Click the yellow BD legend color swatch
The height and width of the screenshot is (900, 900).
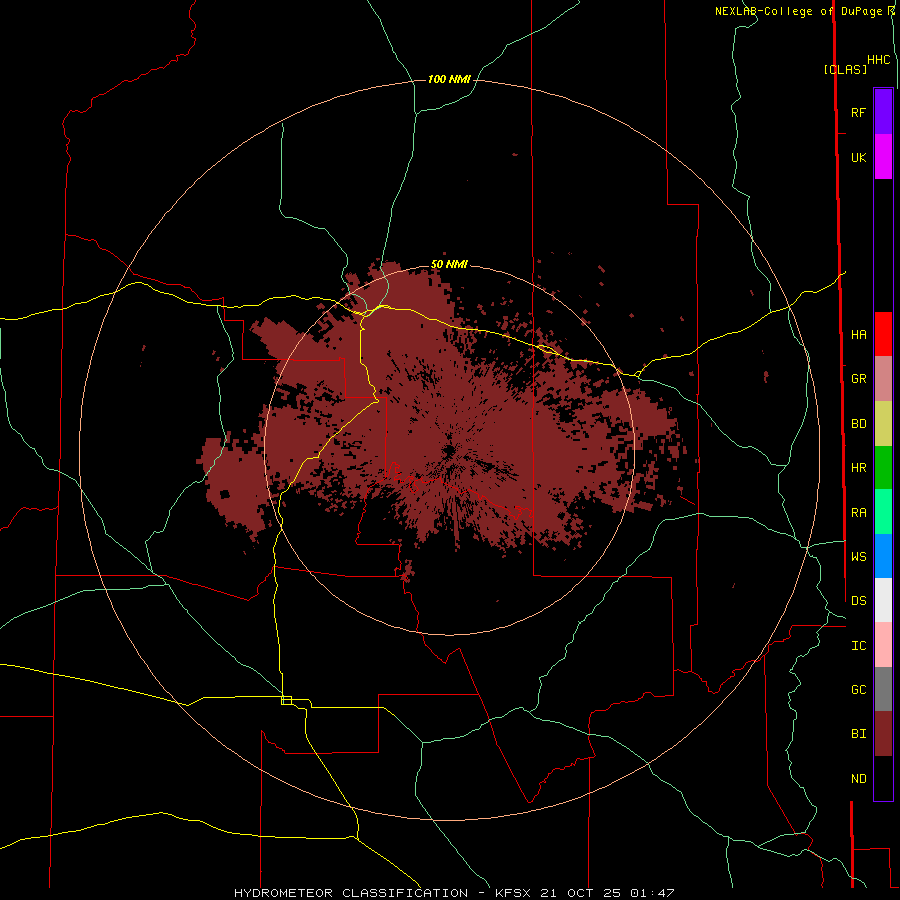[883, 423]
